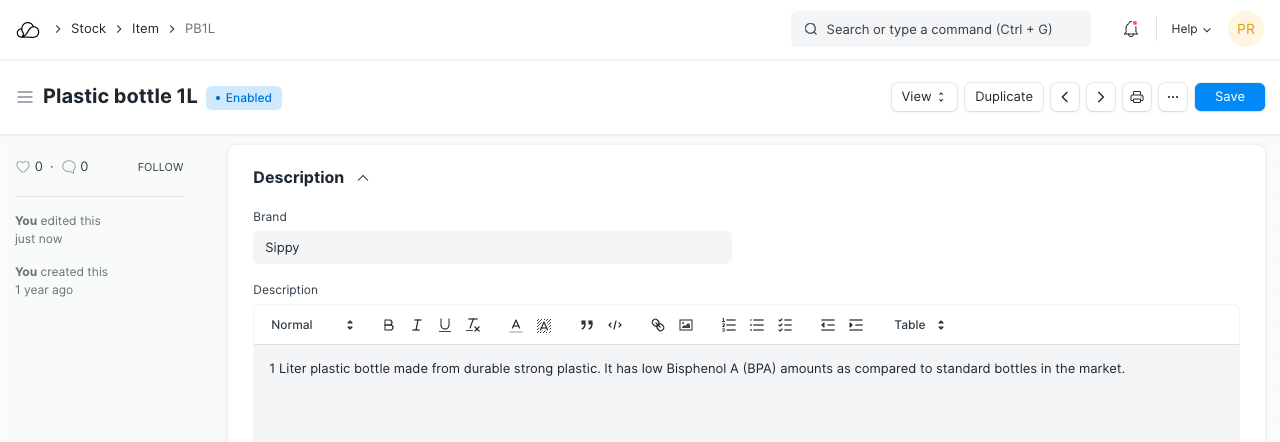Viewport: 1280px width, 442px height.
Task: Apply italic formatting in description editor
Action: coord(417,325)
